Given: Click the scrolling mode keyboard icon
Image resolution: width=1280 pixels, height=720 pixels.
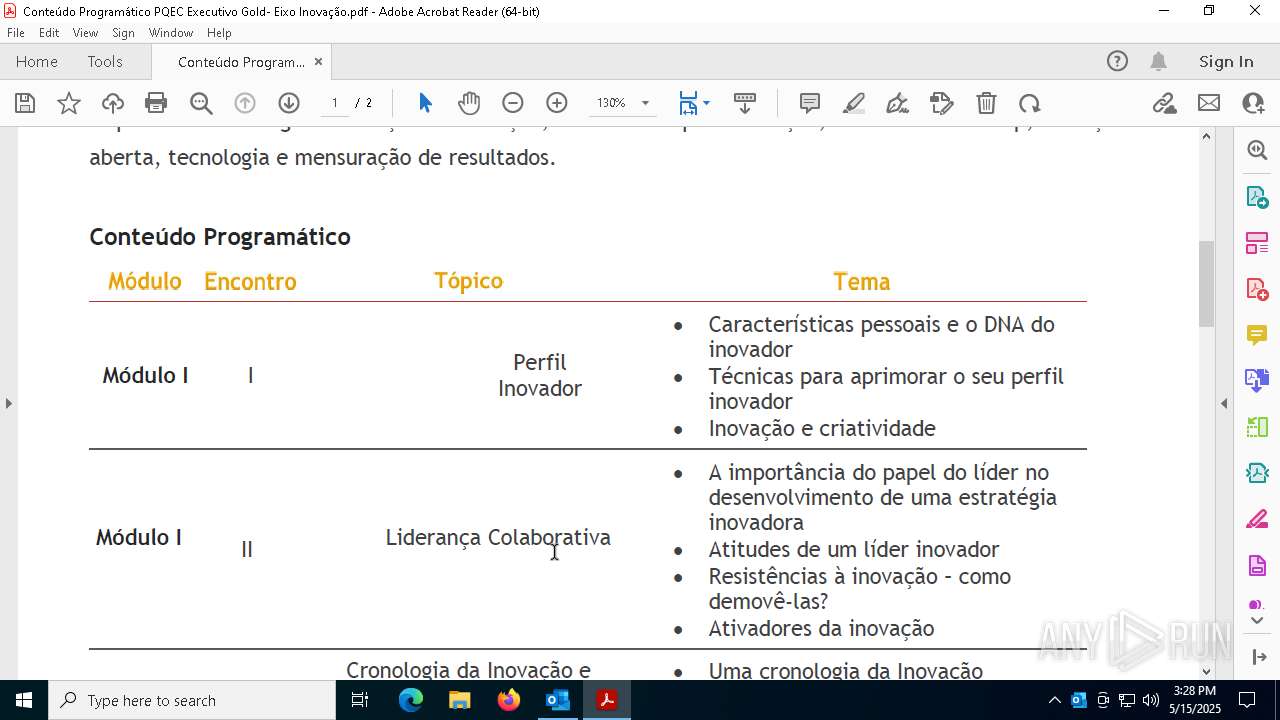Looking at the screenshot, I should pos(745,103).
